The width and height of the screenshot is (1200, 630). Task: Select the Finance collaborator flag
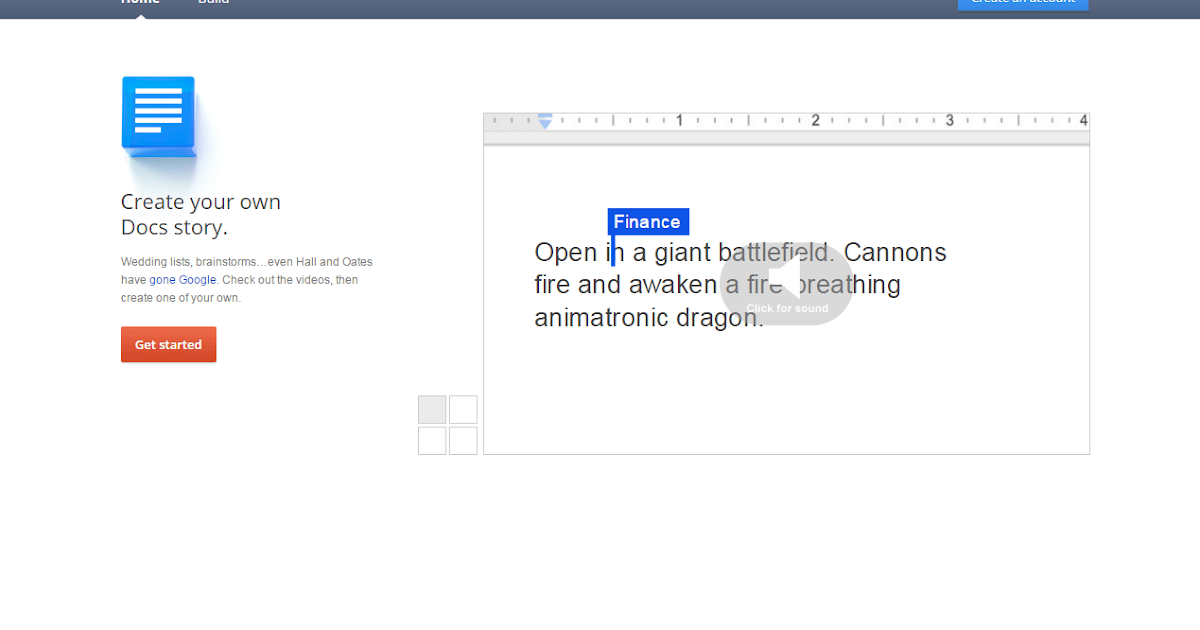[x=648, y=221]
